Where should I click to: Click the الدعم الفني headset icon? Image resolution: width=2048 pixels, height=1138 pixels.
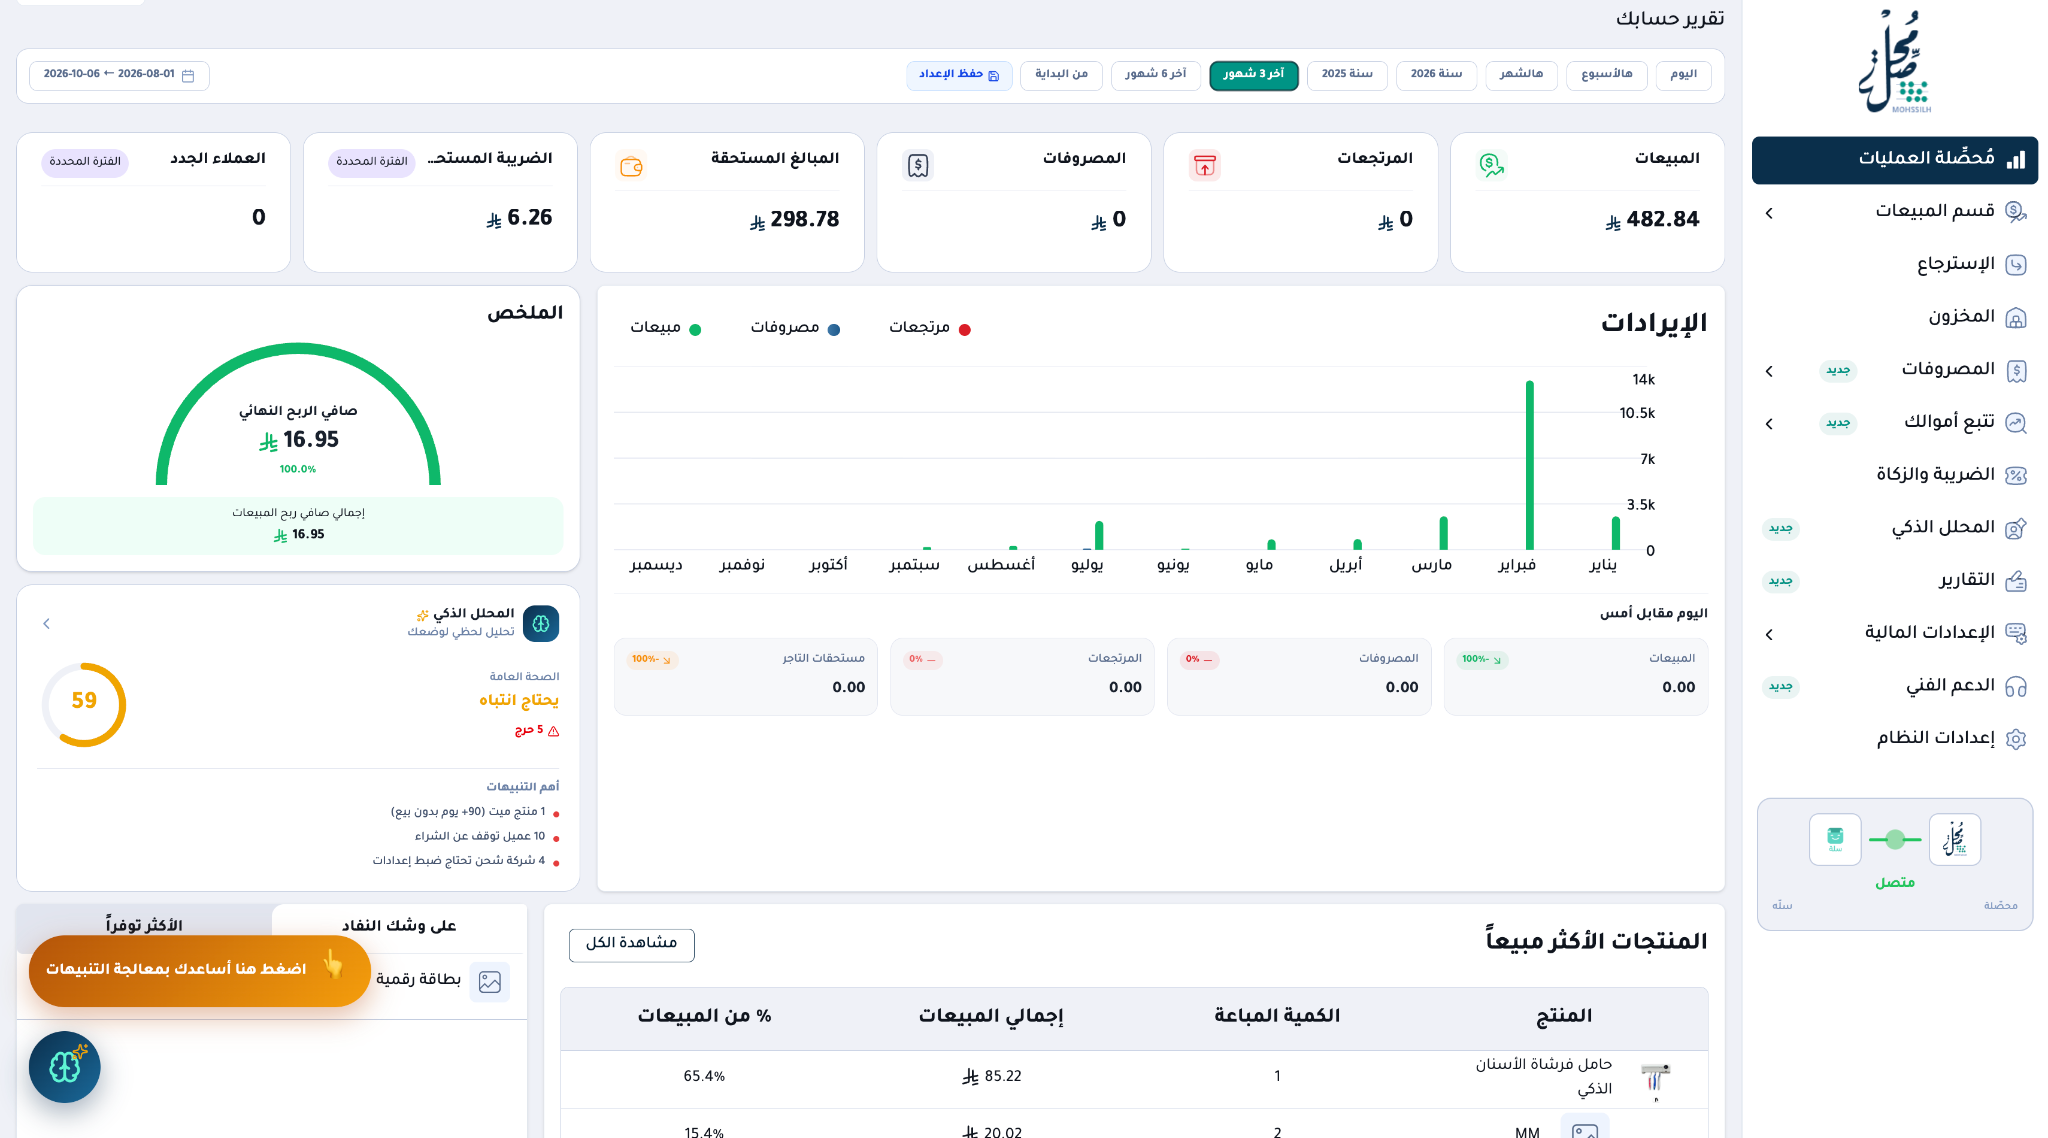point(2016,686)
